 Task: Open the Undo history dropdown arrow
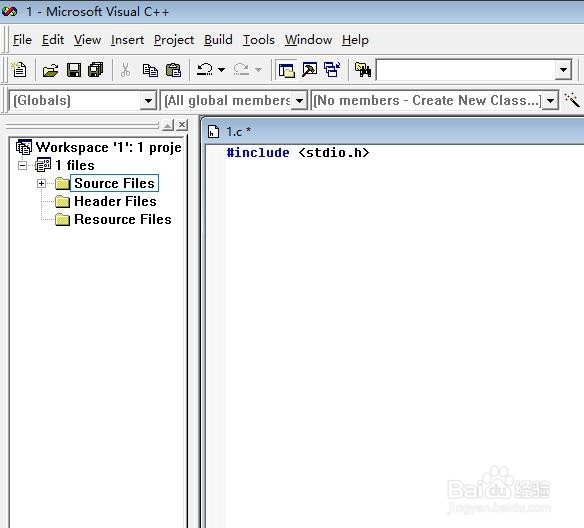(221, 70)
